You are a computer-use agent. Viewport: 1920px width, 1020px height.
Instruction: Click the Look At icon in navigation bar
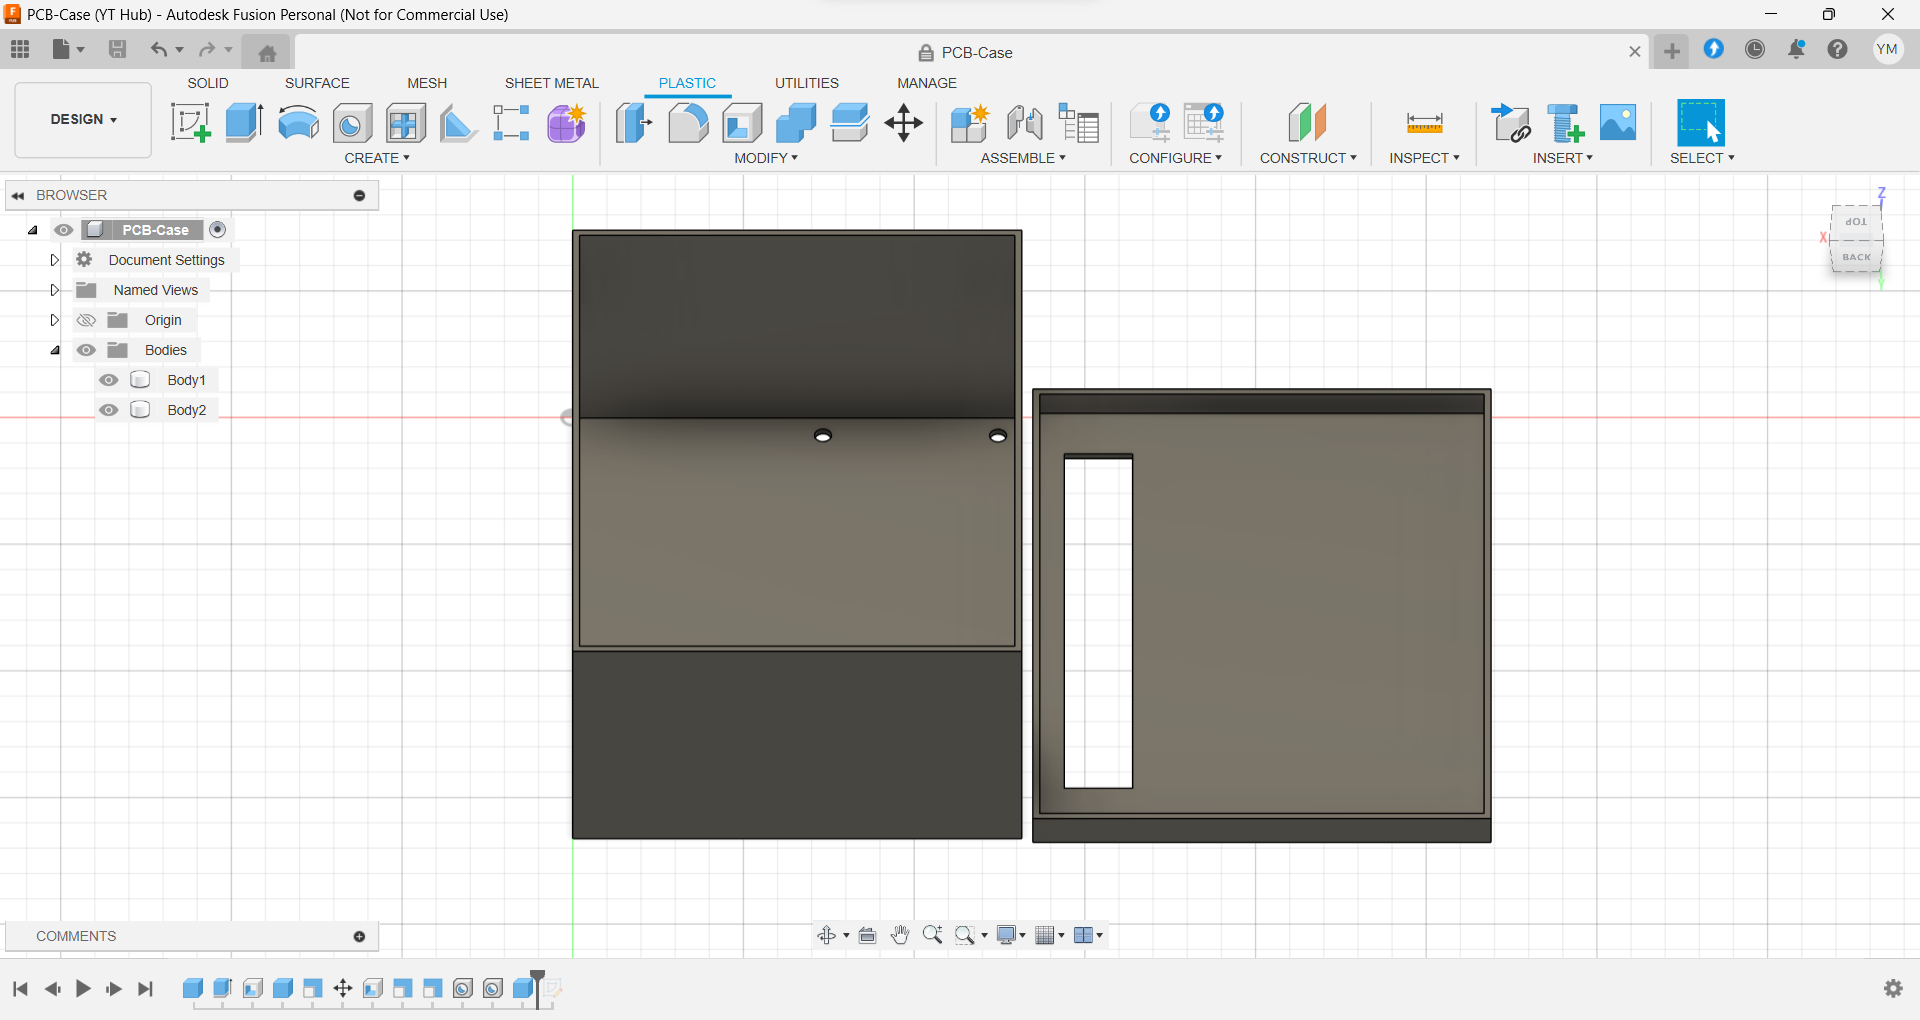click(867, 935)
